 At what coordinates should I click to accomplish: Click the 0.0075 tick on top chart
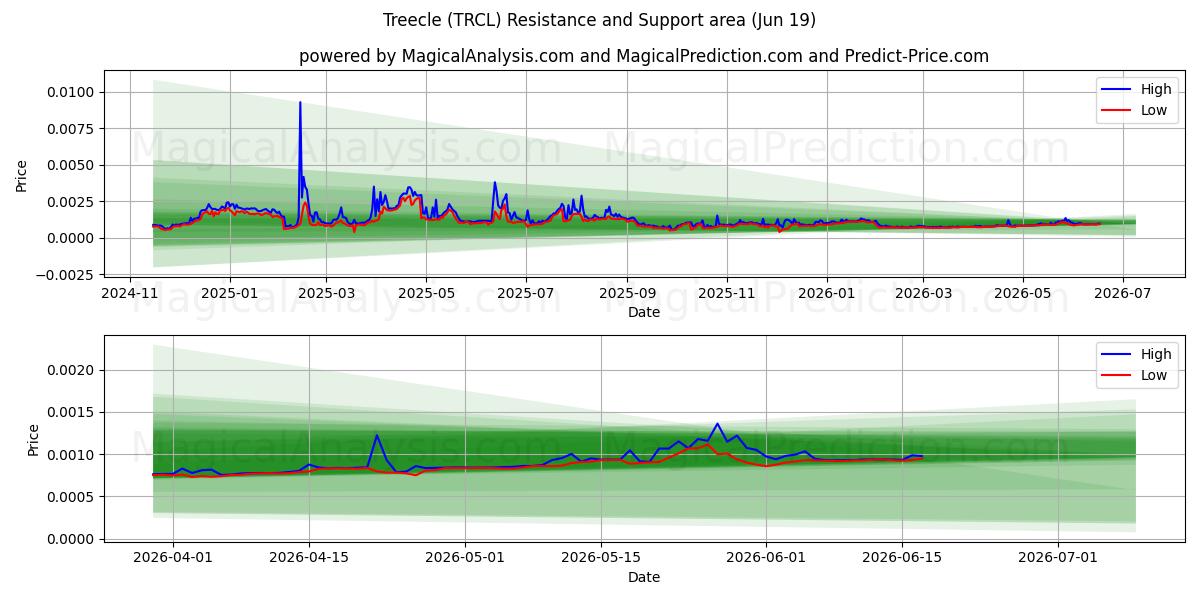pyautogui.click(x=72, y=129)
